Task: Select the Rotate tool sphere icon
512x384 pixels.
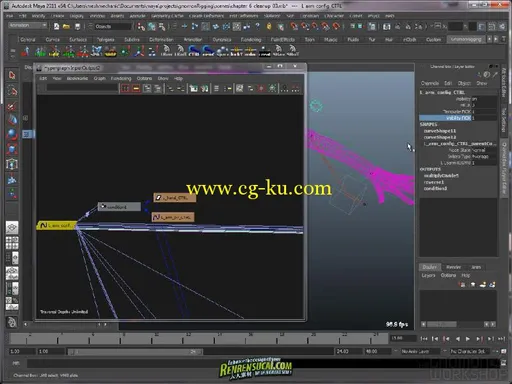Action: click(12, 134)
